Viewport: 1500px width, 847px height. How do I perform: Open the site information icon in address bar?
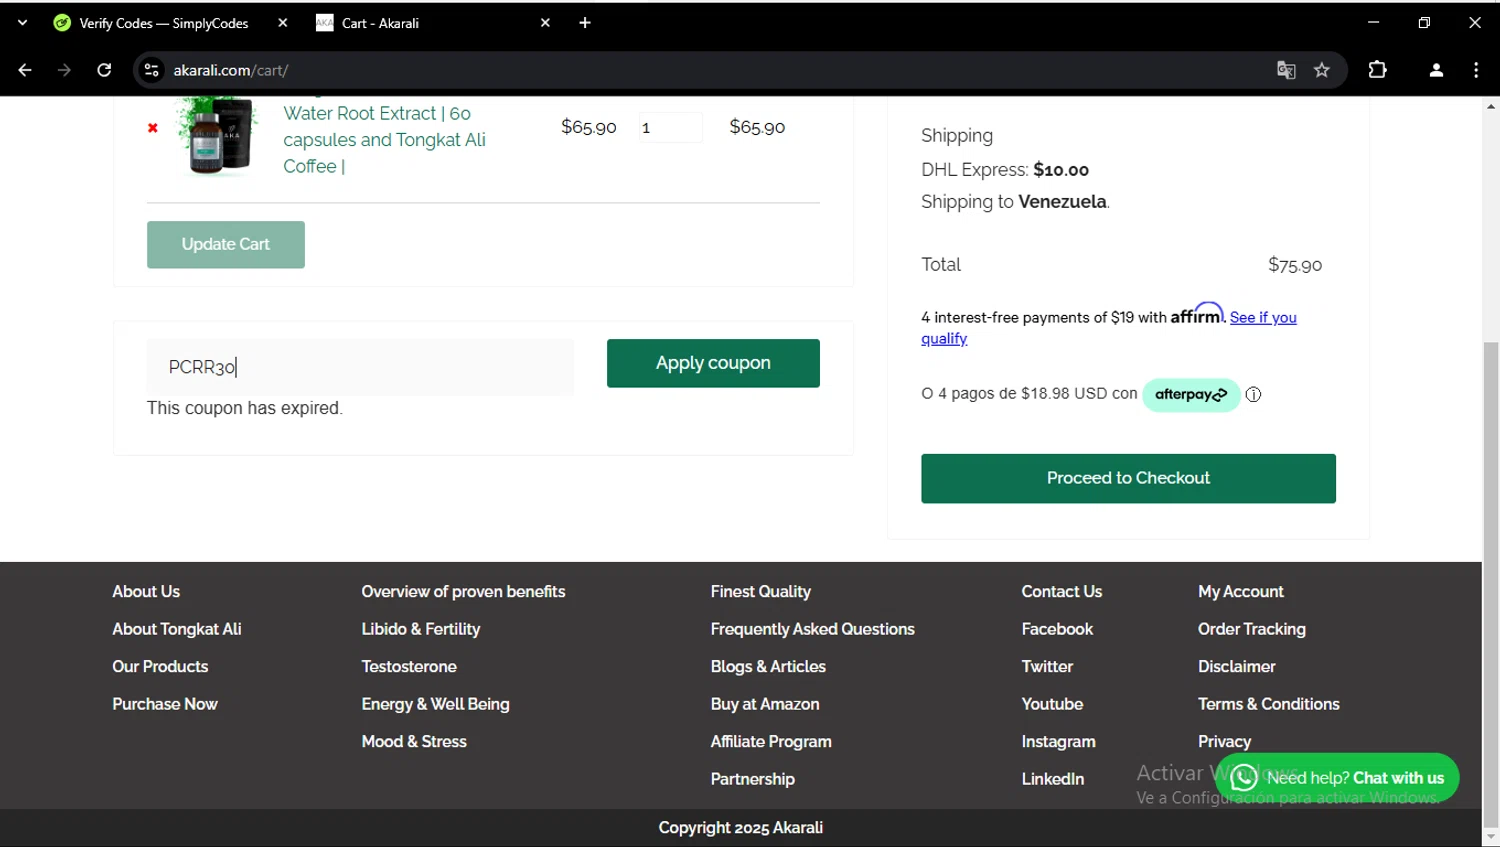click(151, 70)
